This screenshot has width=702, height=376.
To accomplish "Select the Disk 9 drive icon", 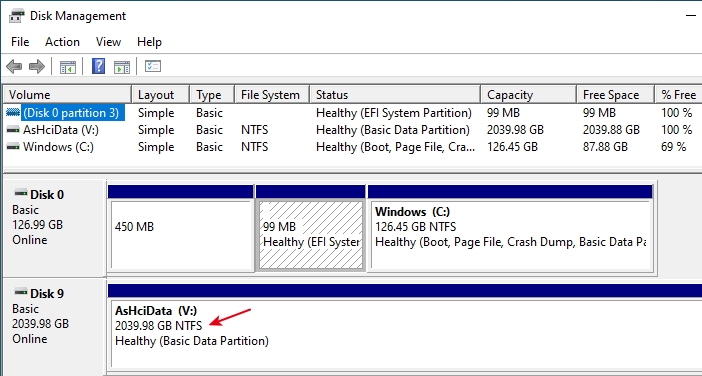I will (x=20, y=293).
